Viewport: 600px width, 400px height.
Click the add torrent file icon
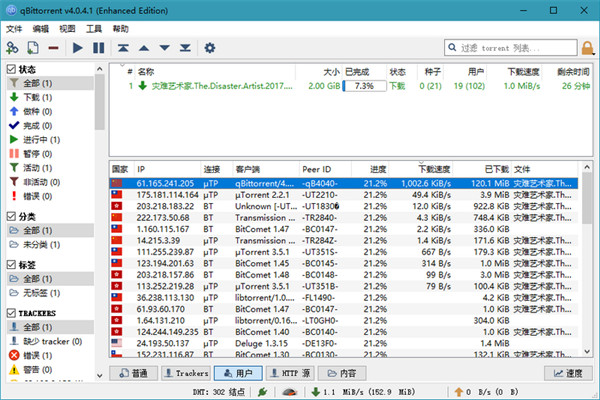coord(33,47)
